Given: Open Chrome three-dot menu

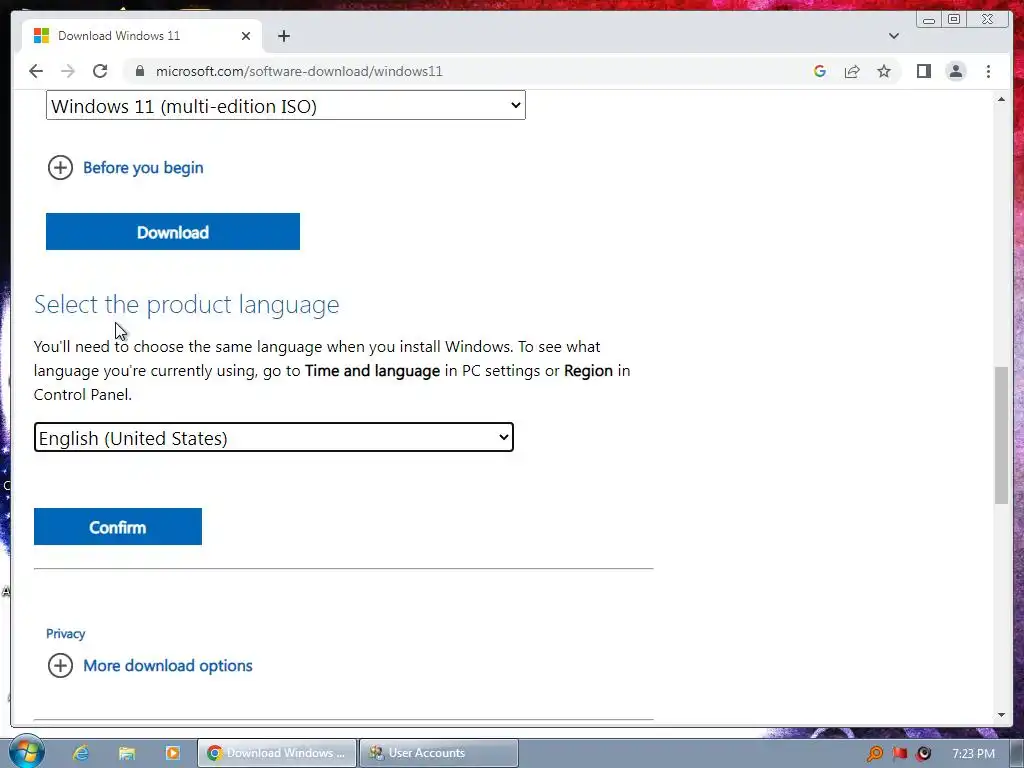Looking at the screenshot, I should pos(988,71).
